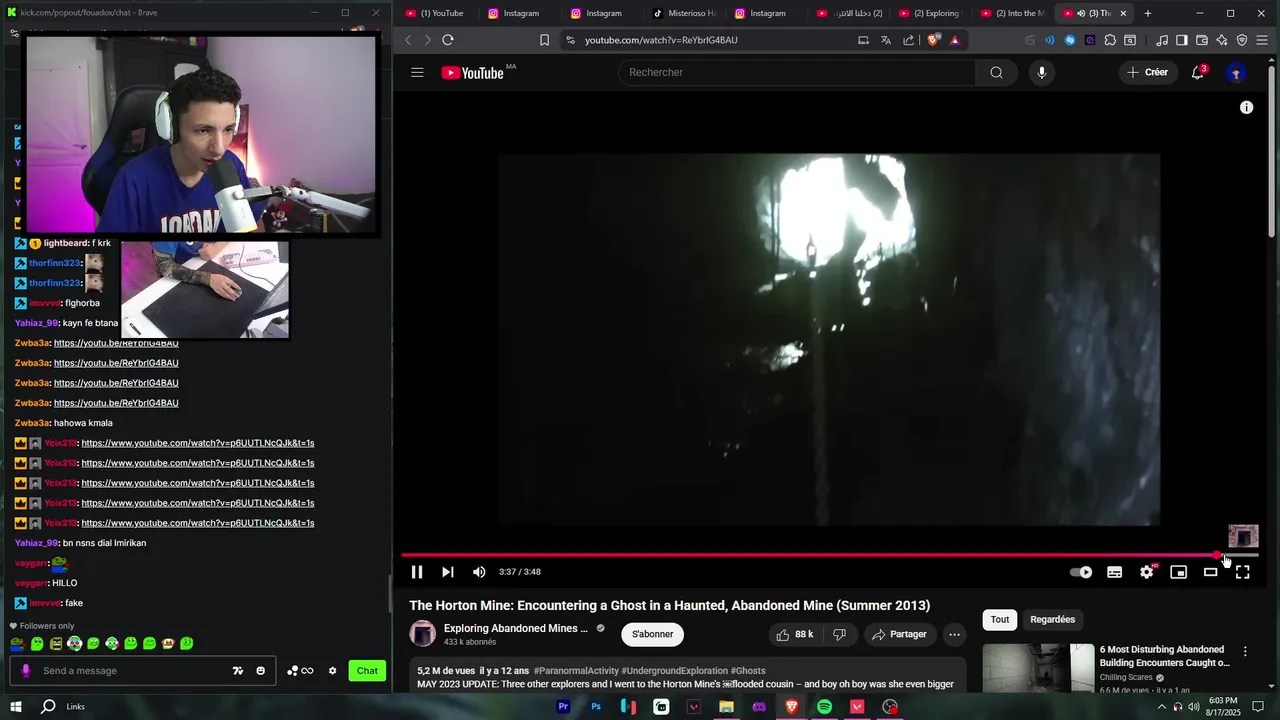
Task: Open the video info card icon
Action: 1246,107
